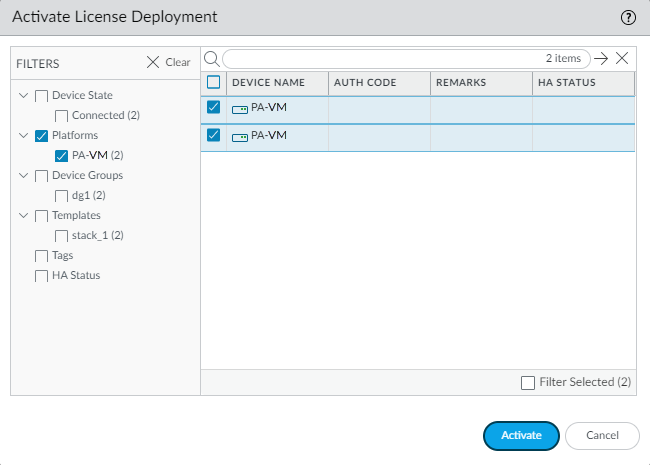Enable the Filter Selected checkbox
This screenshot has height=465, width=650.
(528, 382)
